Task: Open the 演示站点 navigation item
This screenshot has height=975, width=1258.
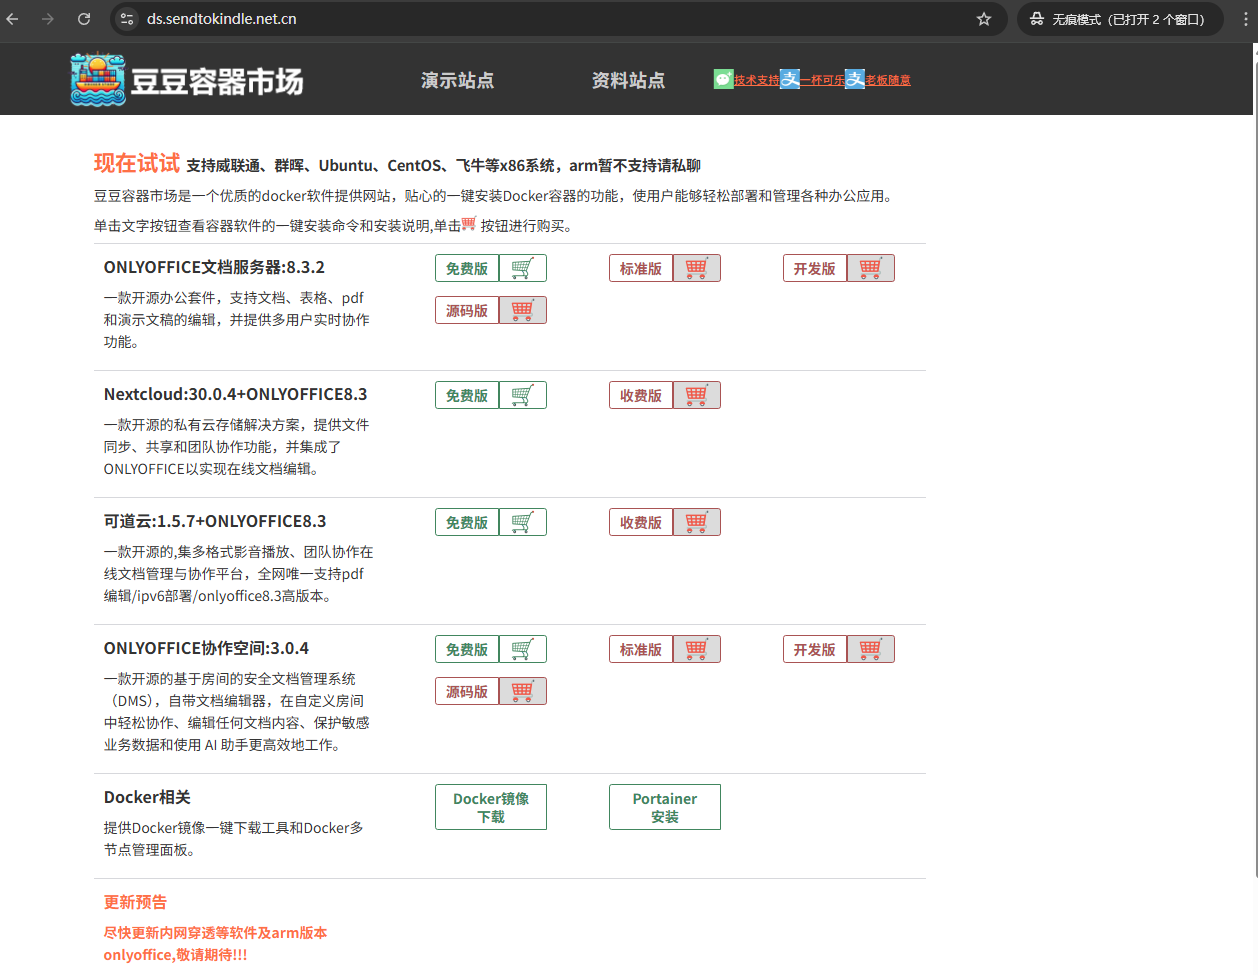Action: (x=458, y=80)
